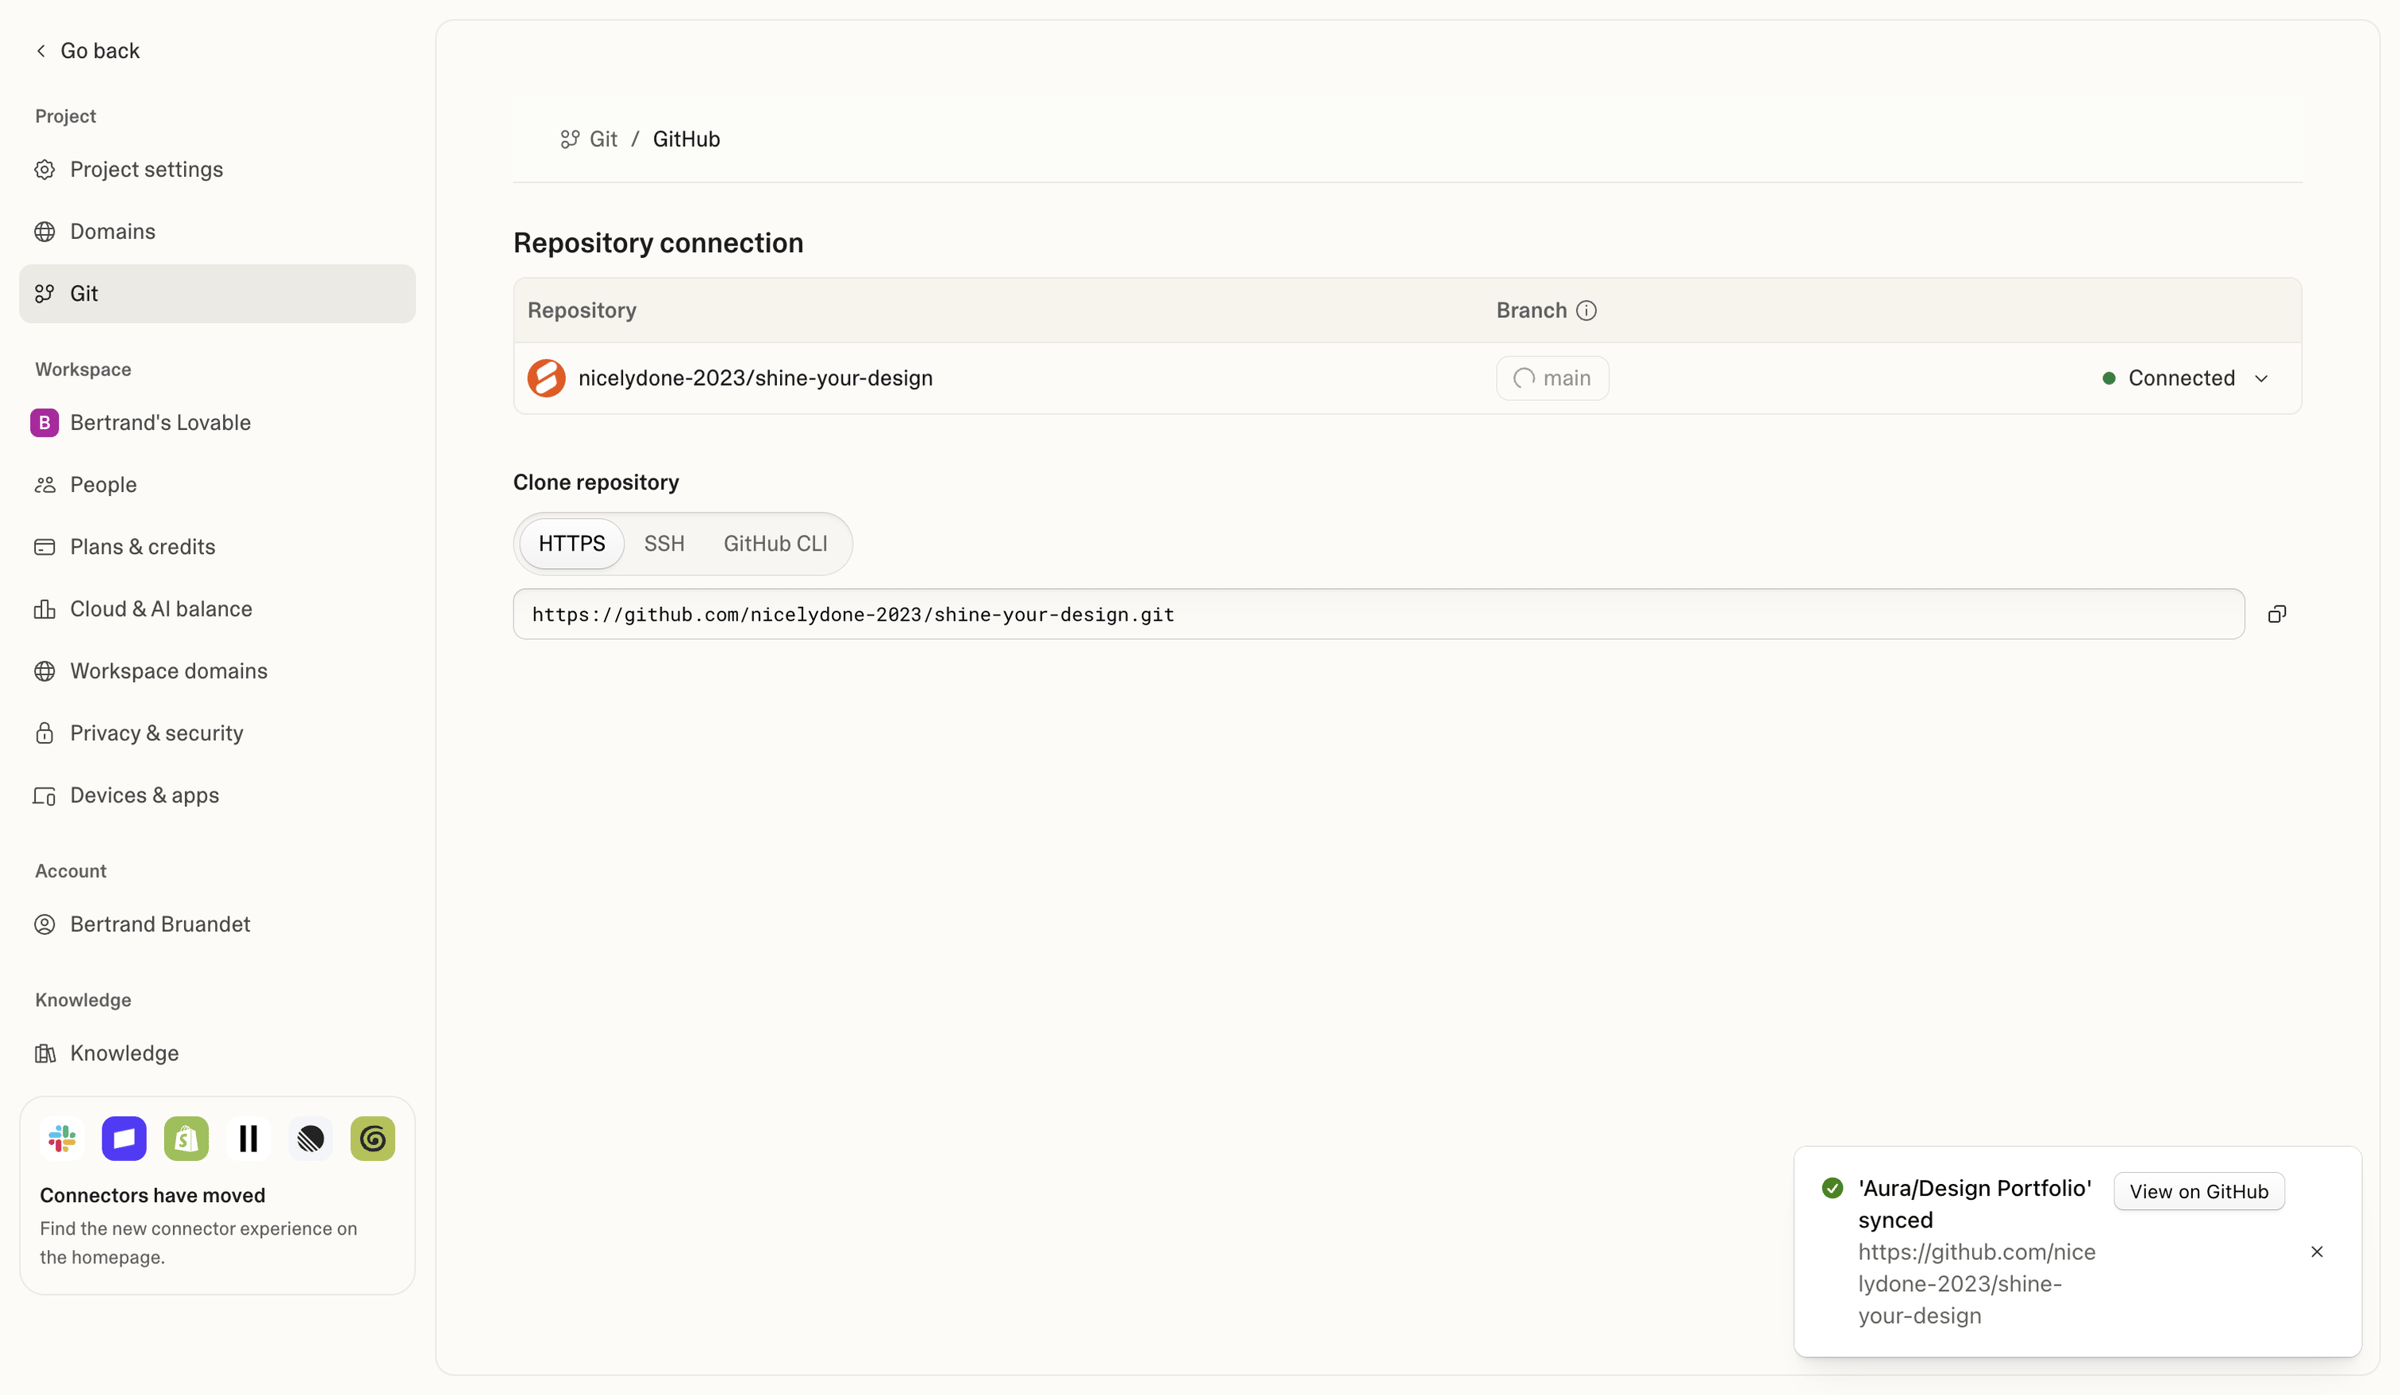Click the black double-bar connector icon

[248, 1139]
